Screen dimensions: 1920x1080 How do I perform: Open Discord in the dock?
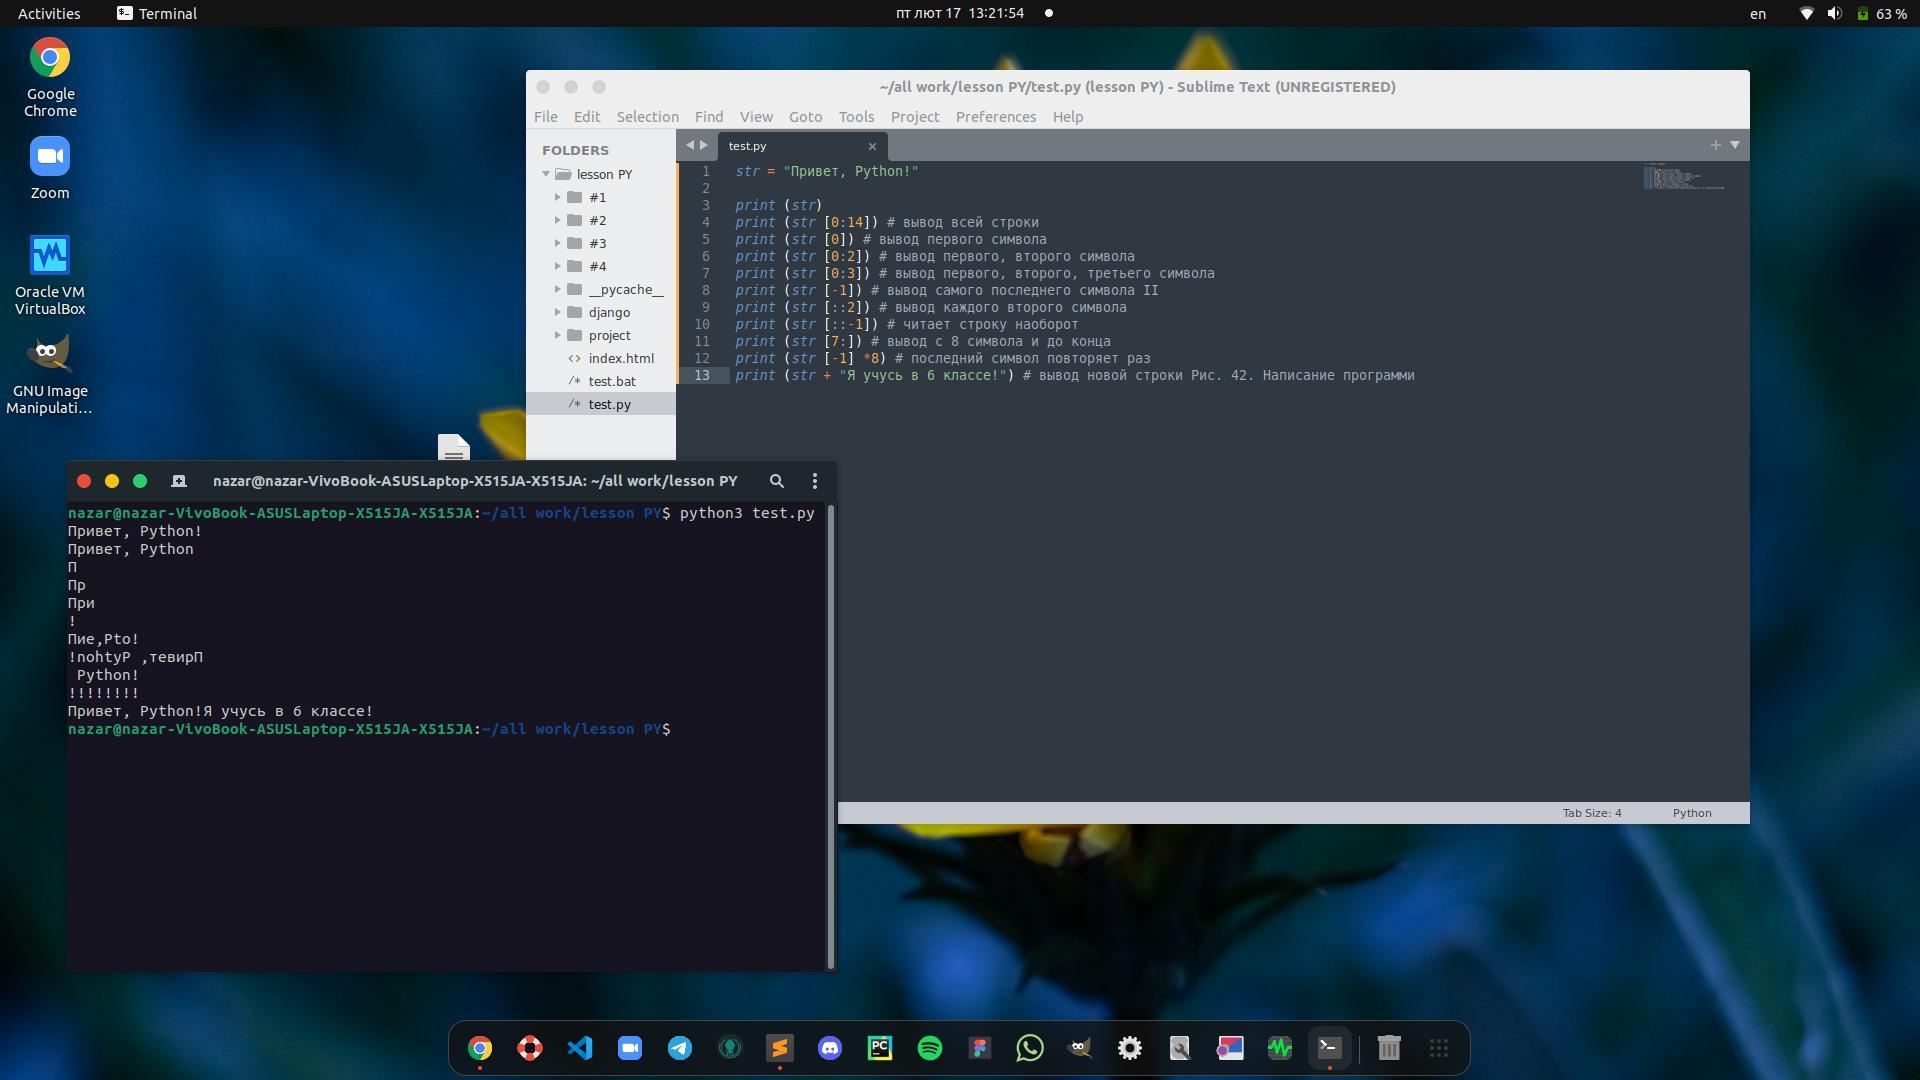click(x=830, y=1048)
